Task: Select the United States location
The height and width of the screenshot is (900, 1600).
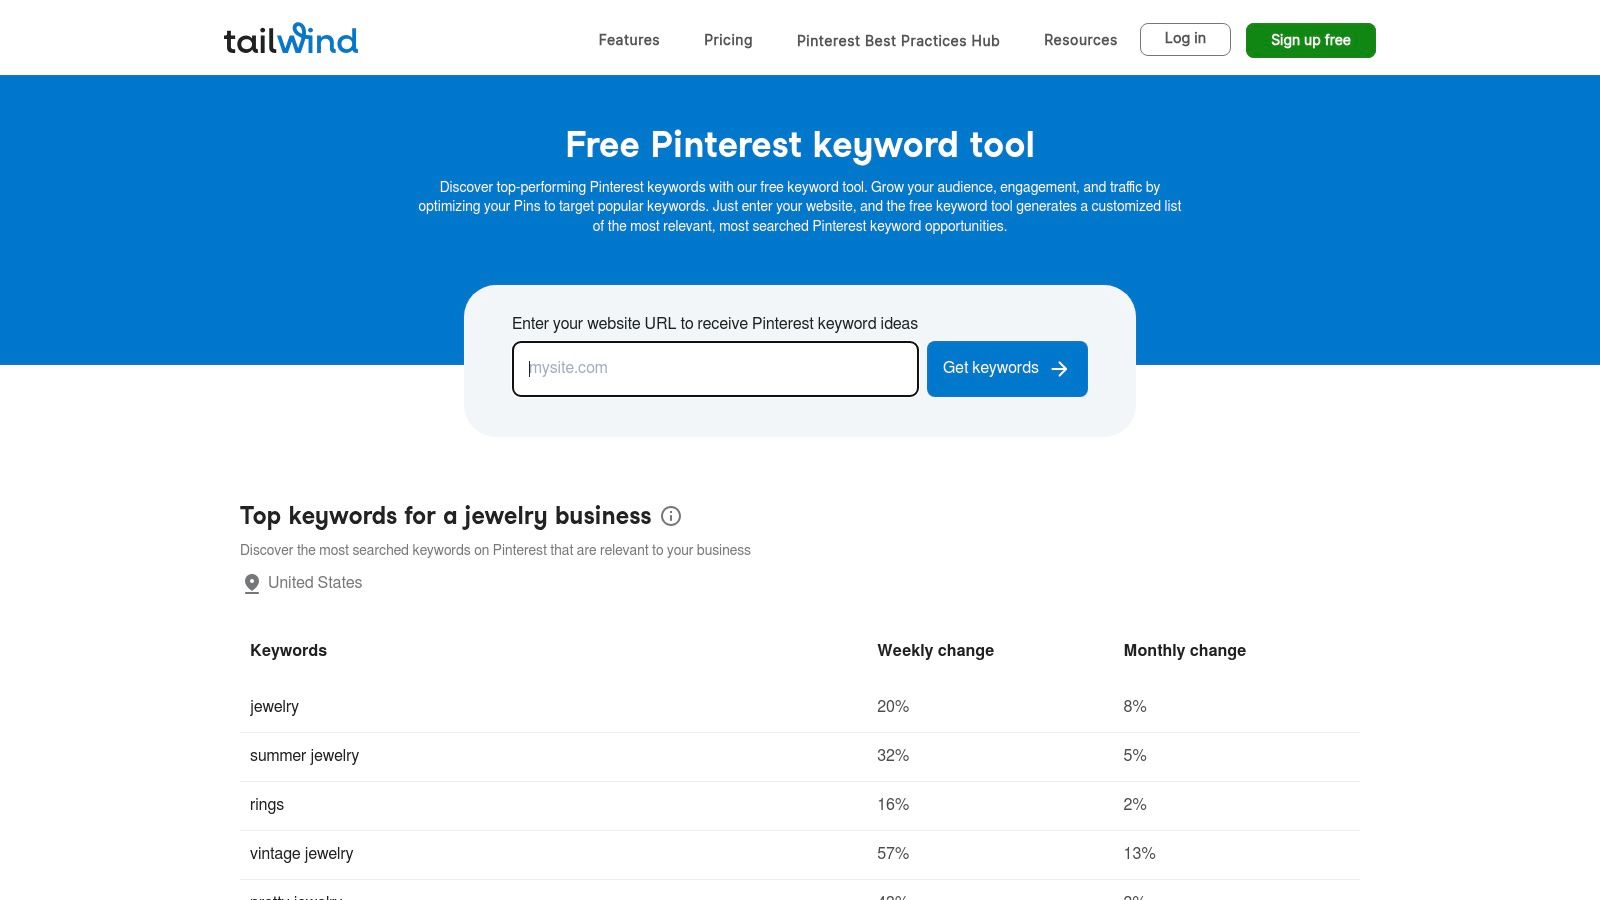Action: [x=314, y=583]
